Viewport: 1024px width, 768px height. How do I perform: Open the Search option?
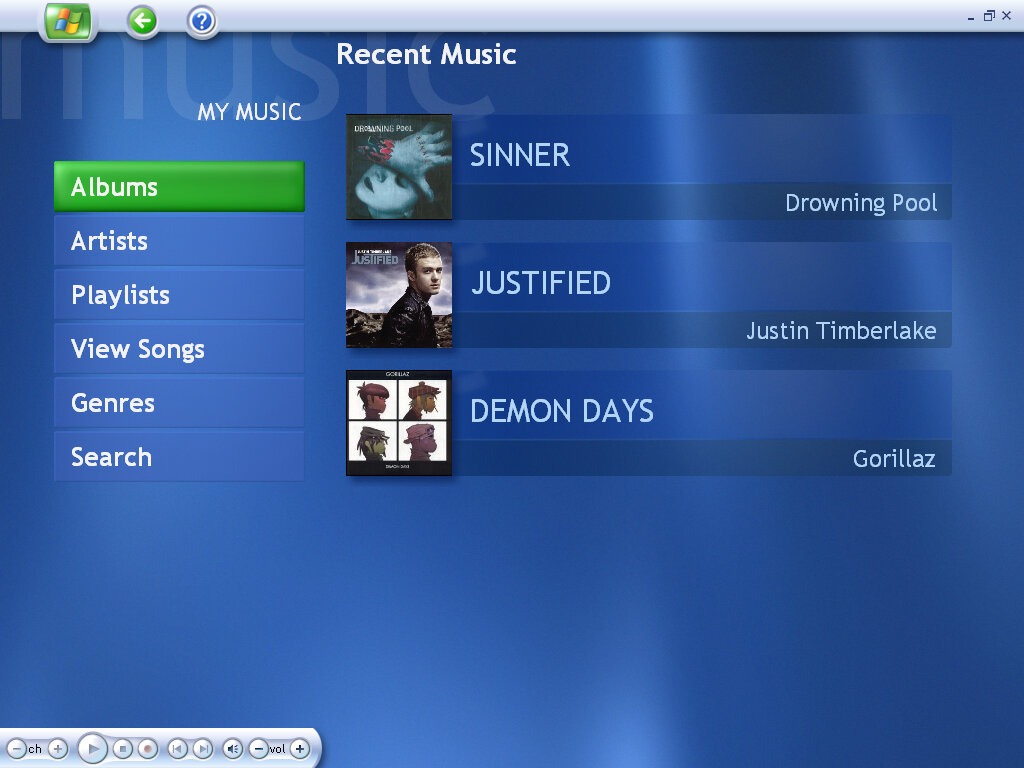click(179, 457)
